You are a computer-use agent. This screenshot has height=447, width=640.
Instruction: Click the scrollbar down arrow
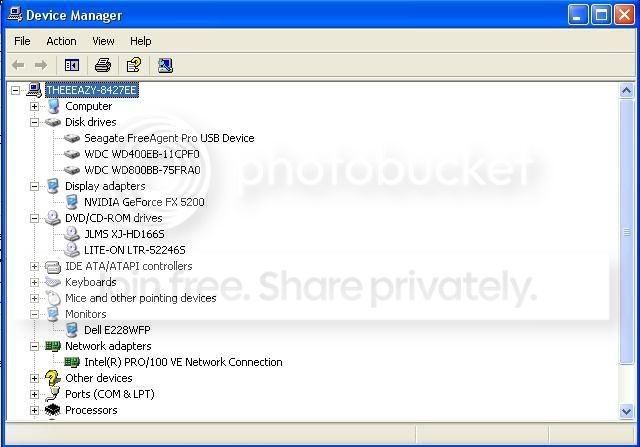tap(626, 411)
